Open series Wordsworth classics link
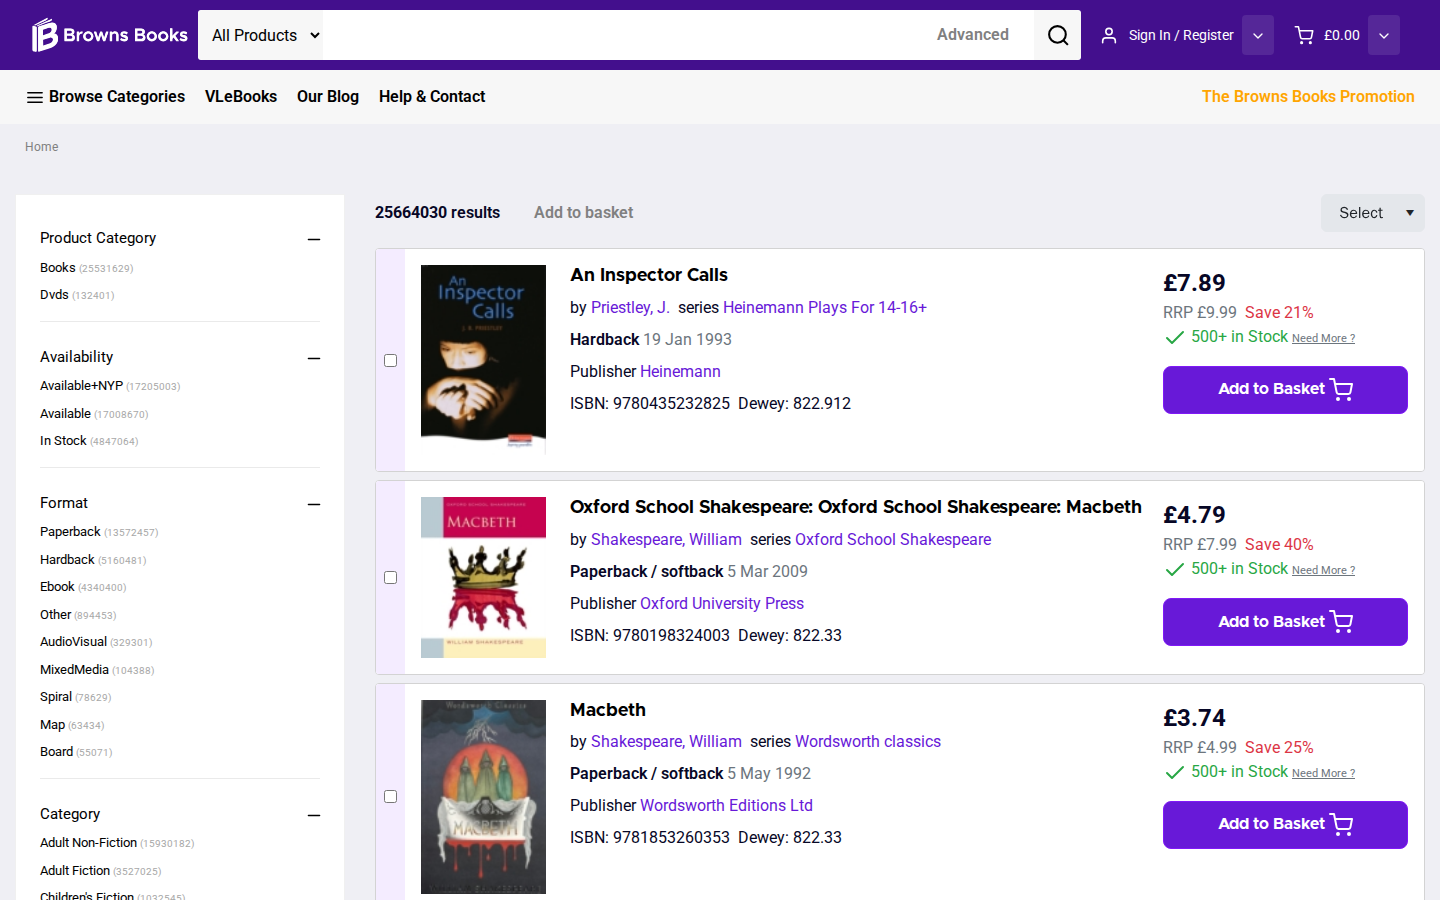This screenshot has width=1440, height=900. click(868, 741)
